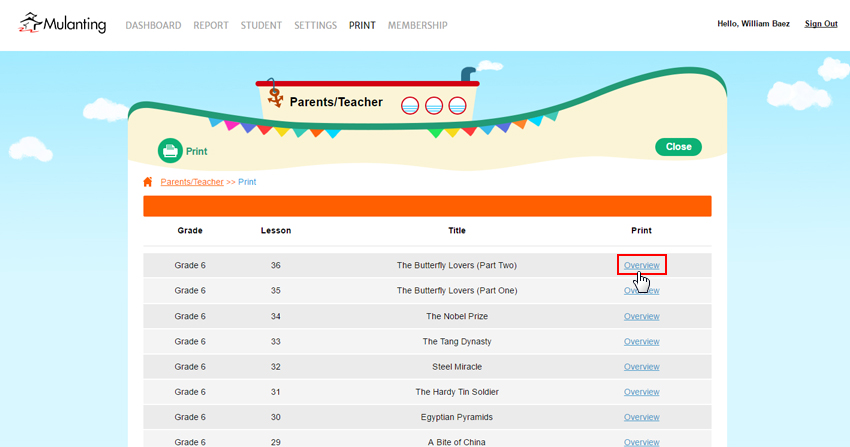This screenshot has height=447, width=850.
Task: Click lesson number 34
Action: 276,316
